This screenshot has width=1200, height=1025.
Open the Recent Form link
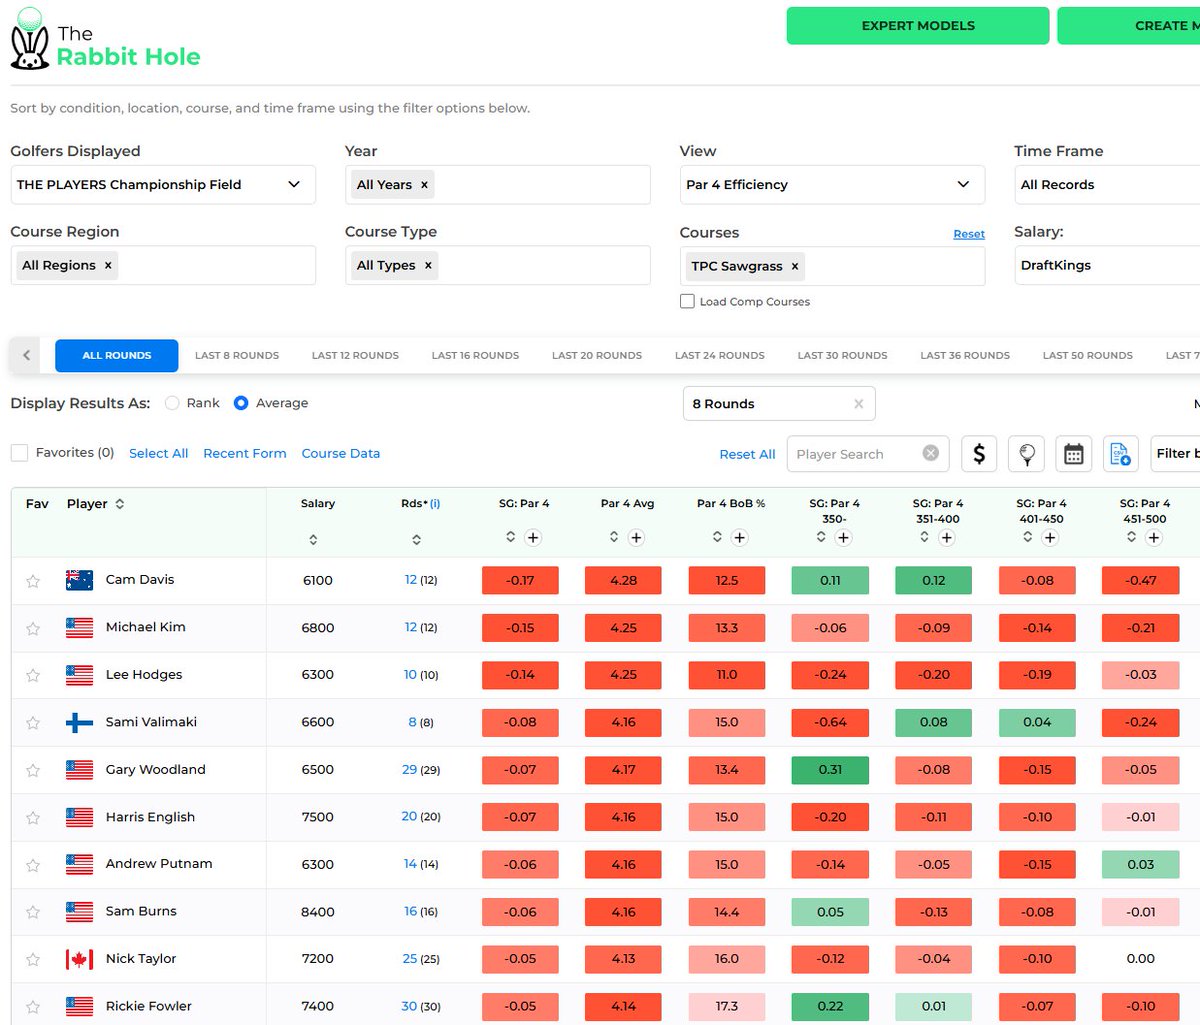[x=245, y=453]
